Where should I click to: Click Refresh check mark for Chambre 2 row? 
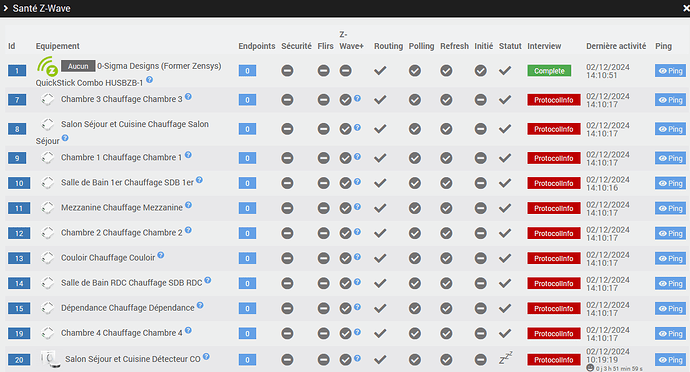click(446, 233)
